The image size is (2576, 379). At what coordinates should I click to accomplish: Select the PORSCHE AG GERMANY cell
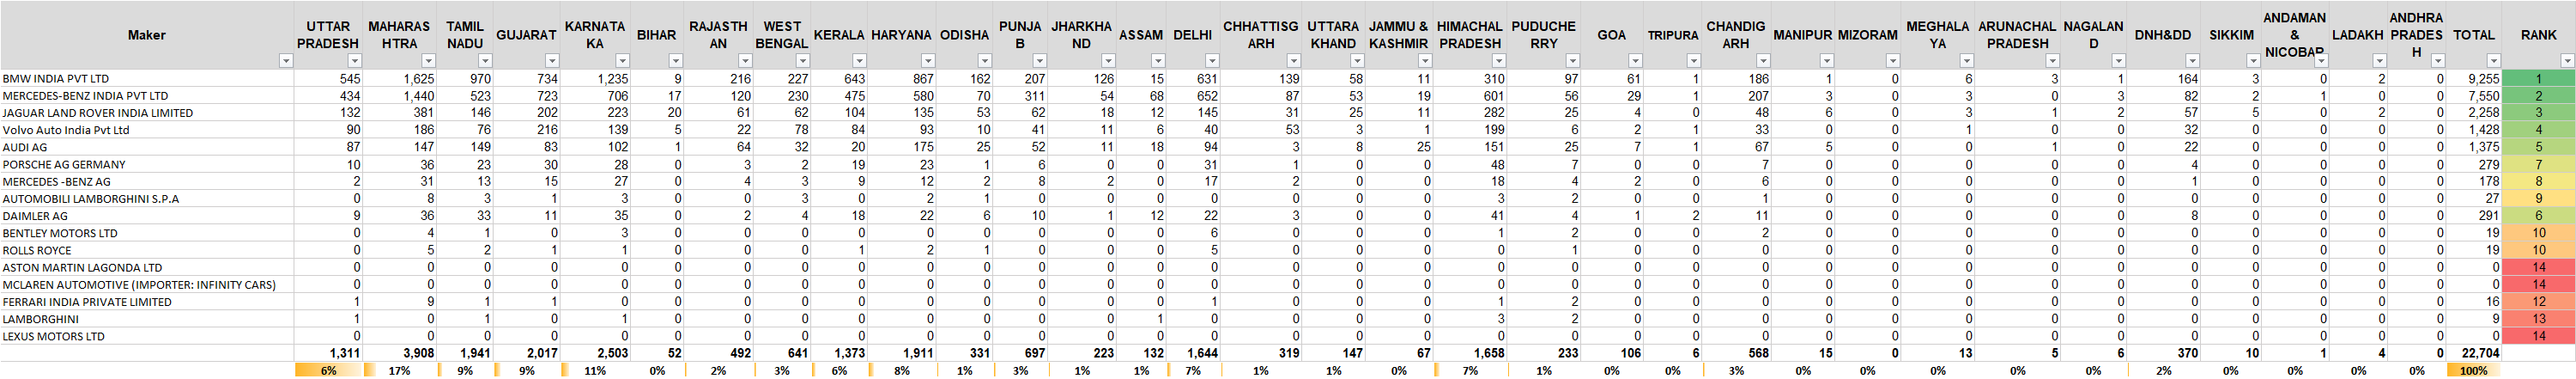[147, 164]
